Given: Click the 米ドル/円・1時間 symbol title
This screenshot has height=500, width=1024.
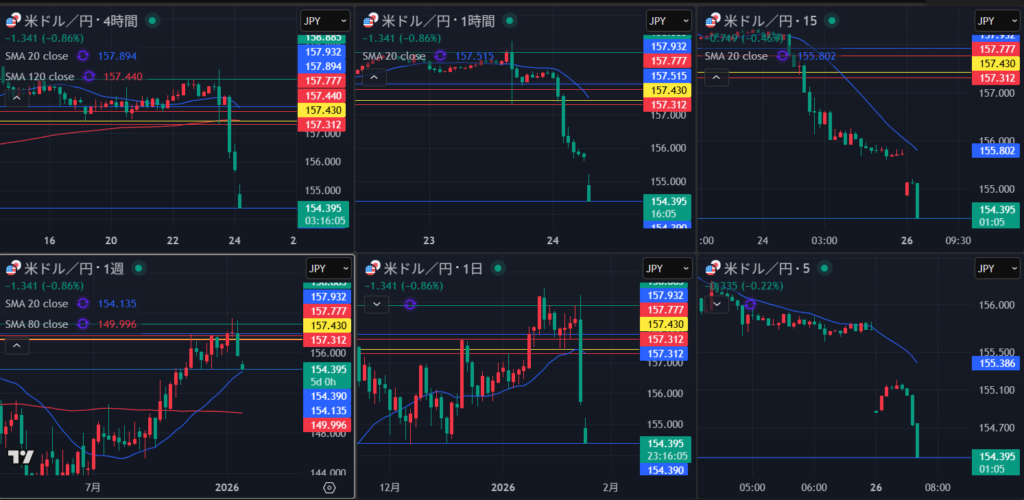Looking at the screenshot, I should tap(441, 20).
